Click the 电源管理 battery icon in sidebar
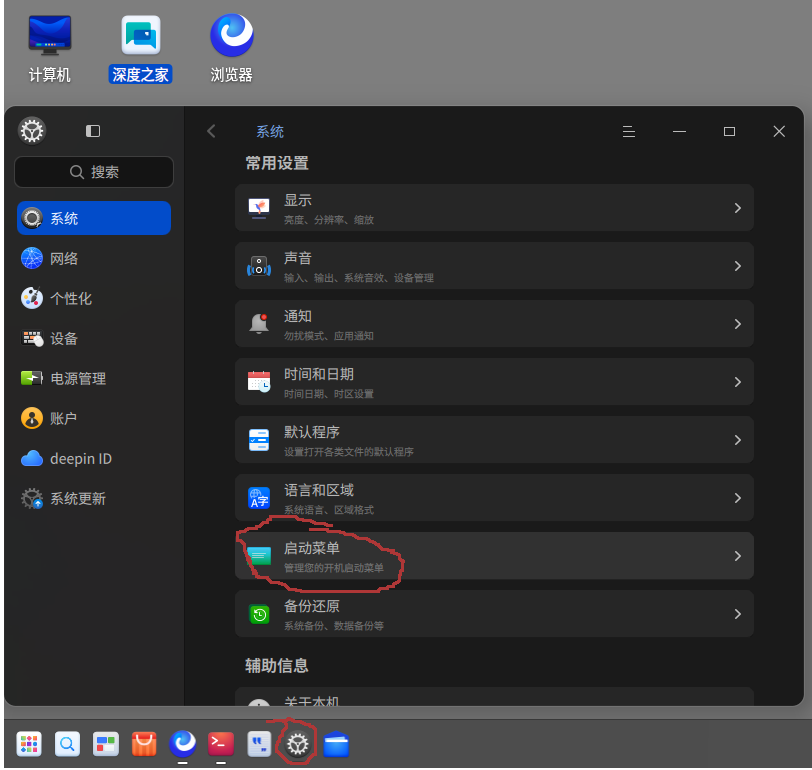This screenshot has width=812, height=770. pyautogui.click(x=32, y=379)
